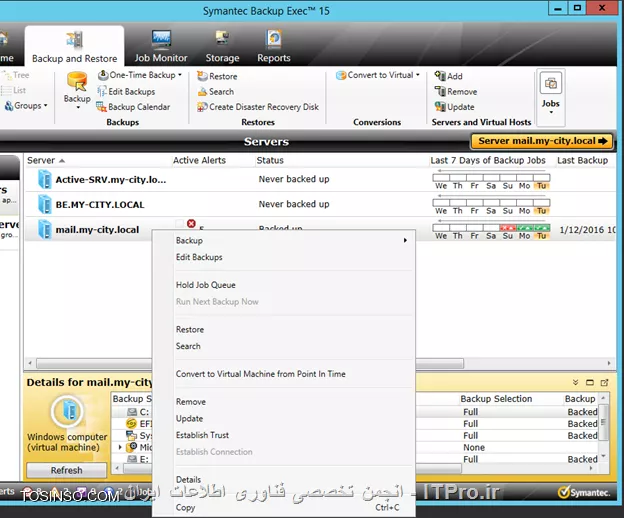Expand the Mic... tree row in details

coord(120,447)
